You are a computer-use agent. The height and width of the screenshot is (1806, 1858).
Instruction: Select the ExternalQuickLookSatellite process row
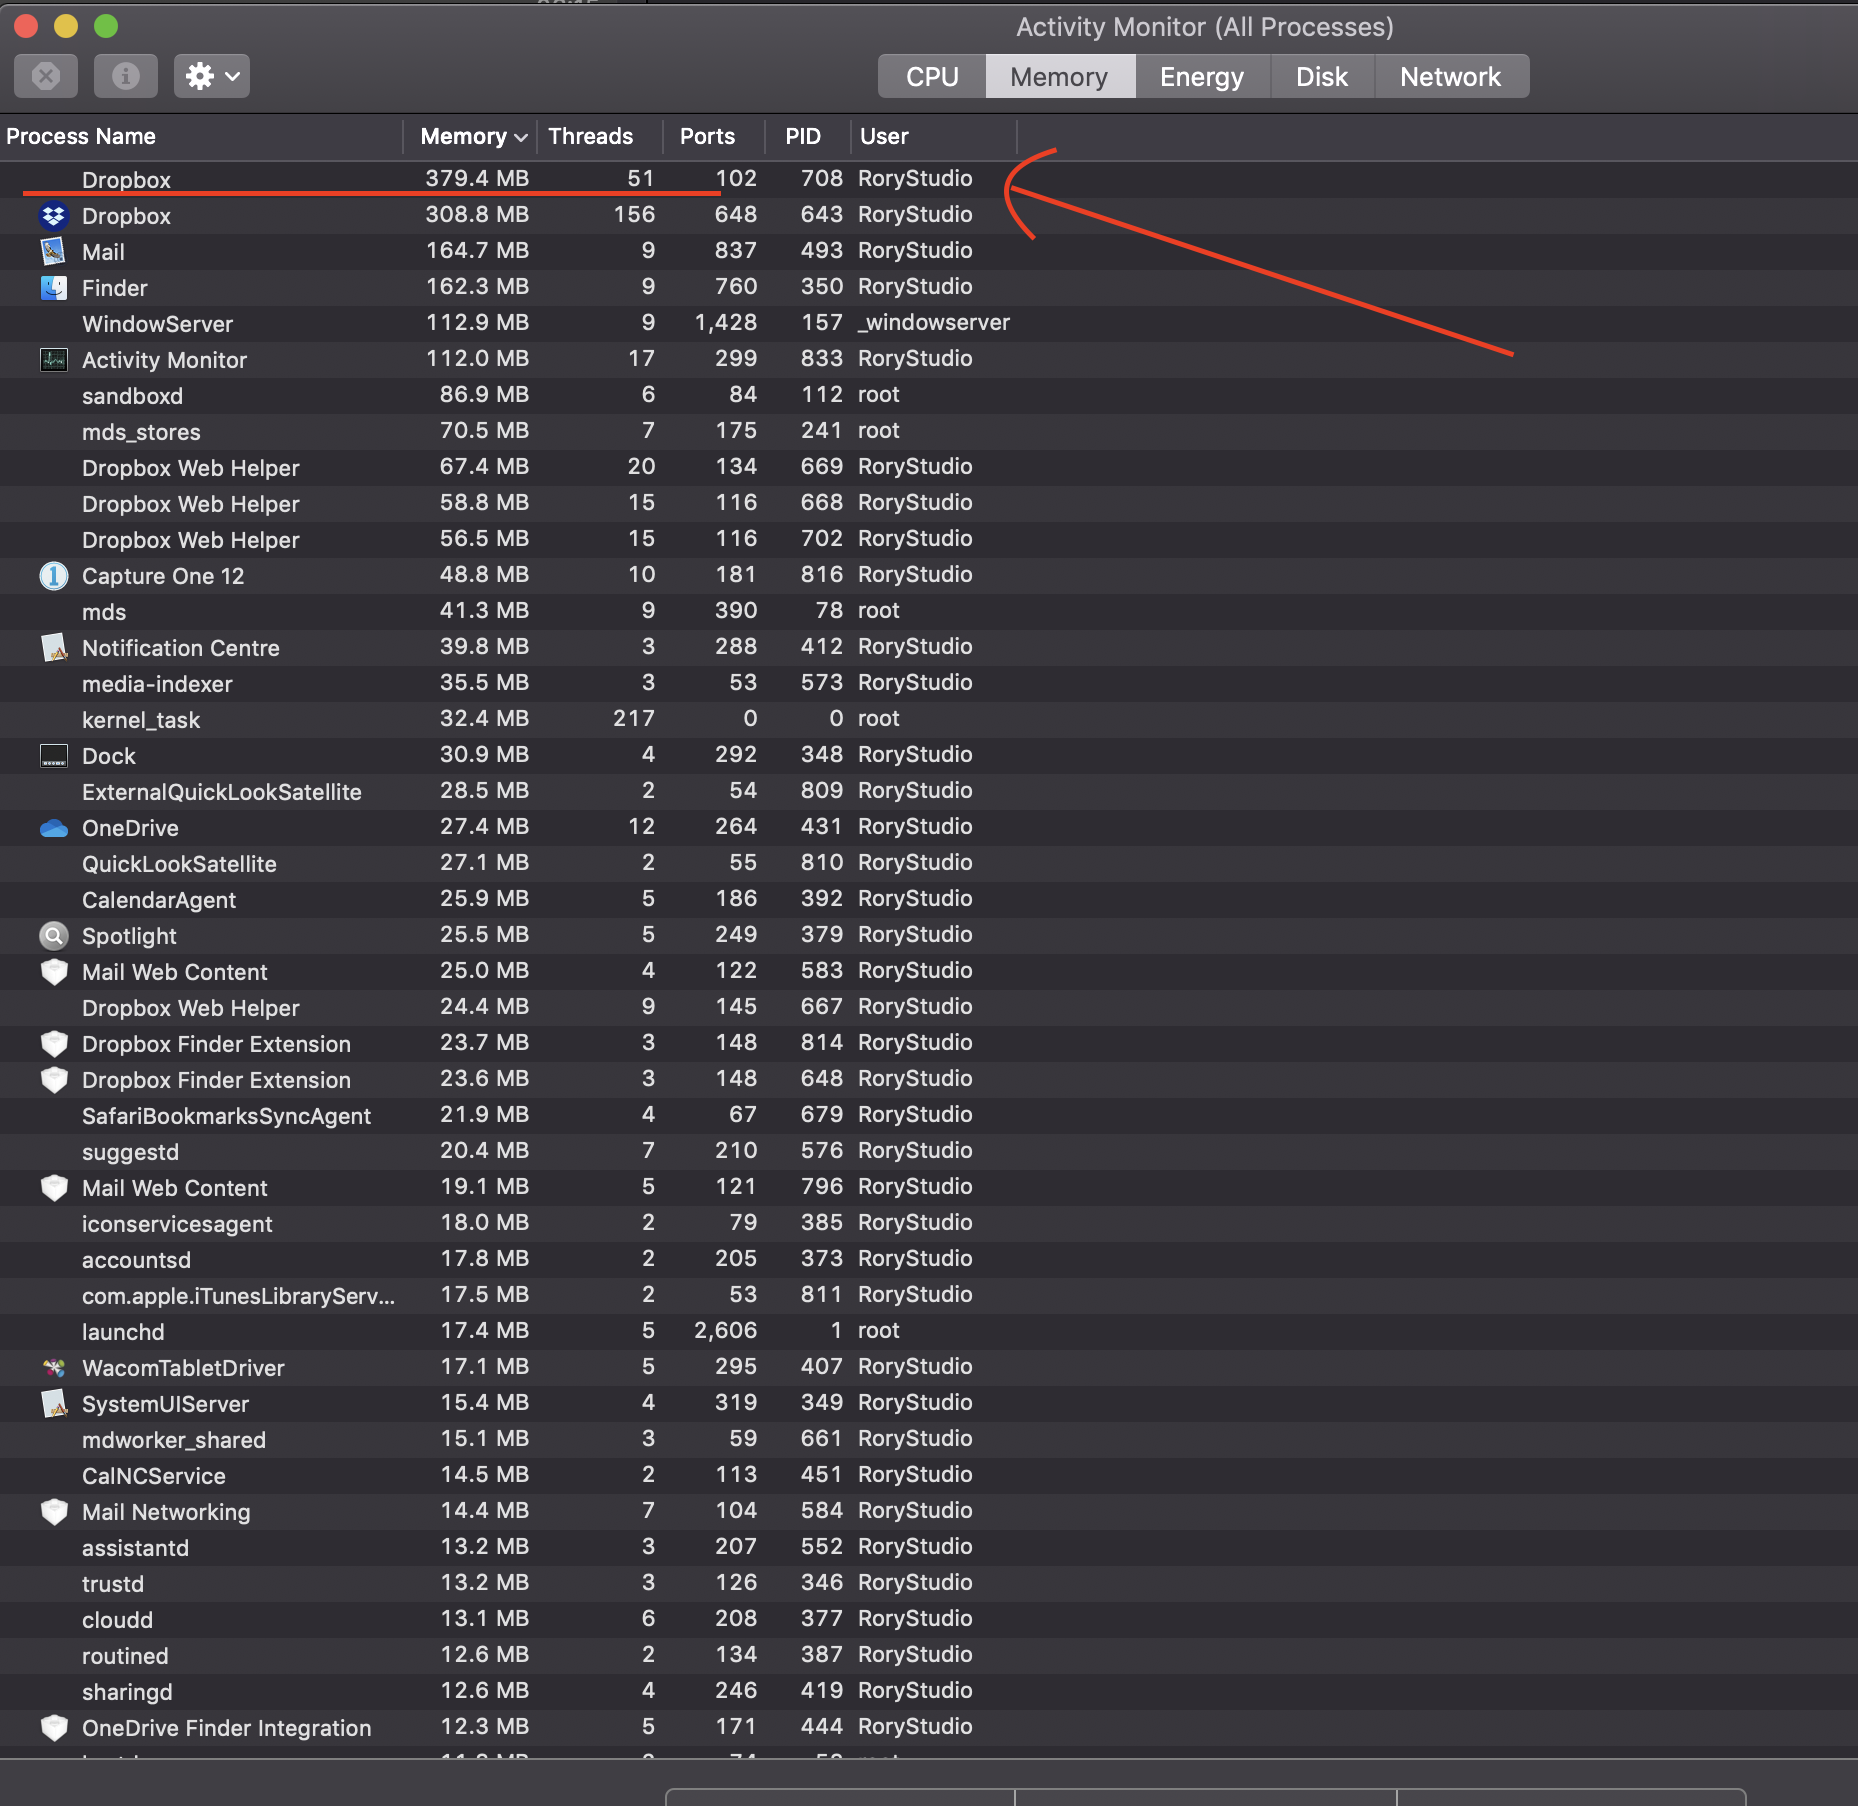click(x=929, y=791)
